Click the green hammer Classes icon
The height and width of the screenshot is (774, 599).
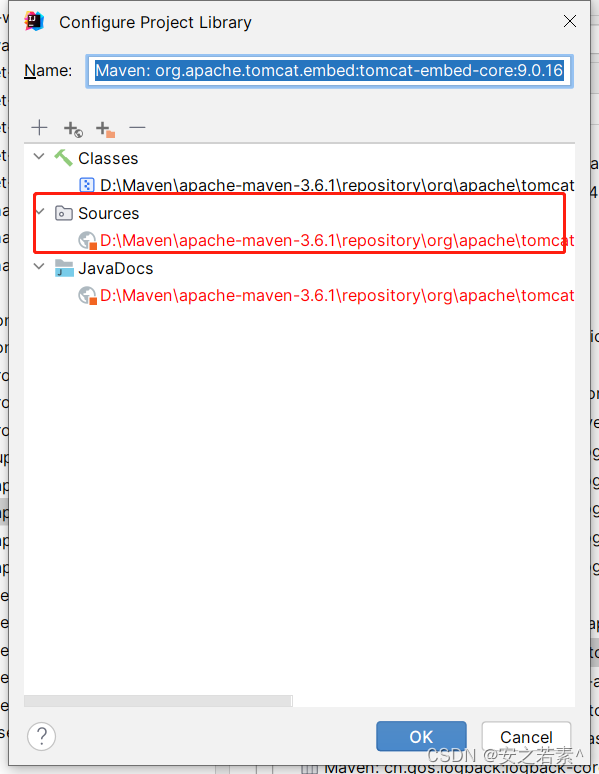pyautogui.click(x=64, y=158)
